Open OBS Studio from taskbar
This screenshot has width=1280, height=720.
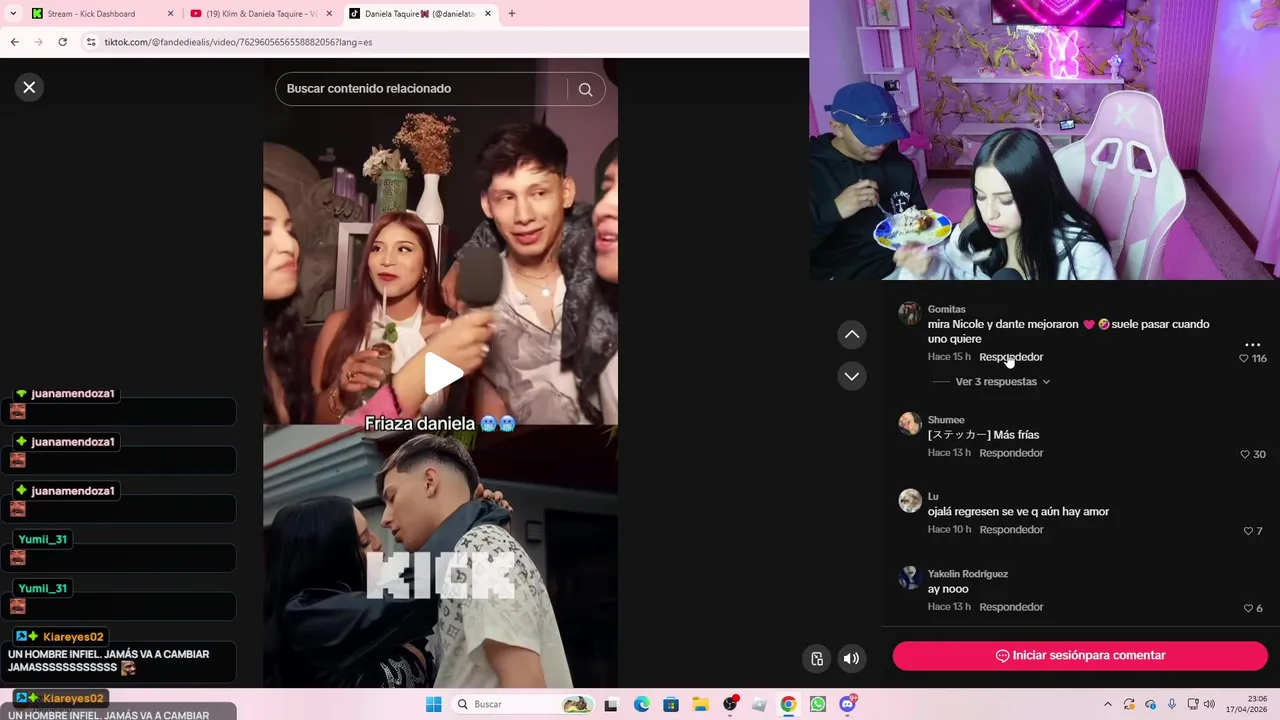click(x=730, y=704)
